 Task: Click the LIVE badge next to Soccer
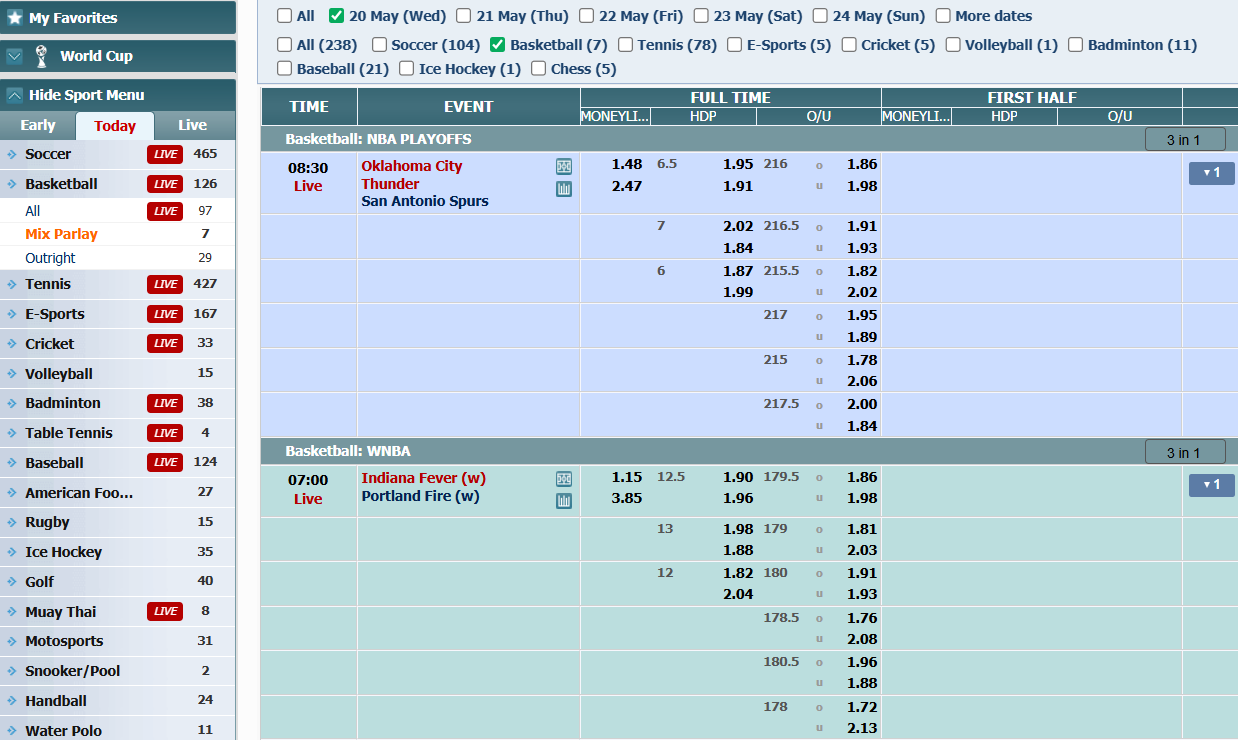[x=165, y=154]
